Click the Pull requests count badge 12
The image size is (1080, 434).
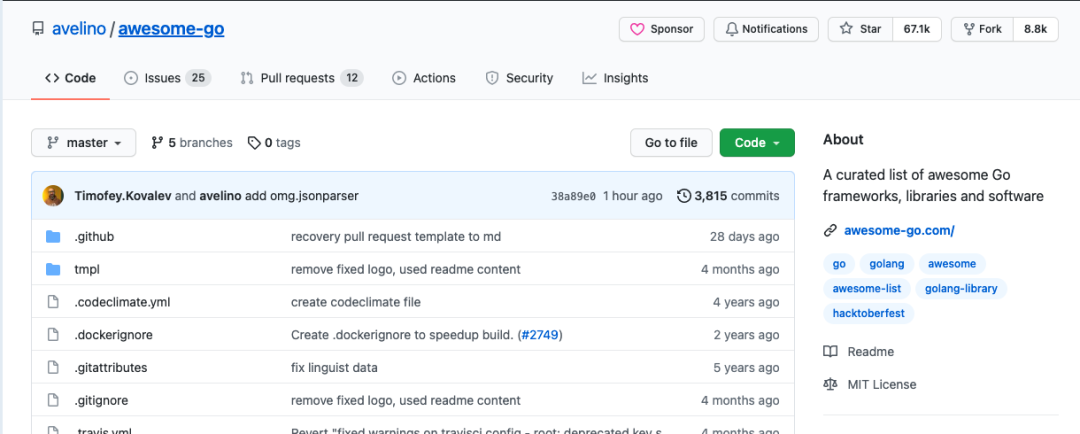click(x=352, y=78)
